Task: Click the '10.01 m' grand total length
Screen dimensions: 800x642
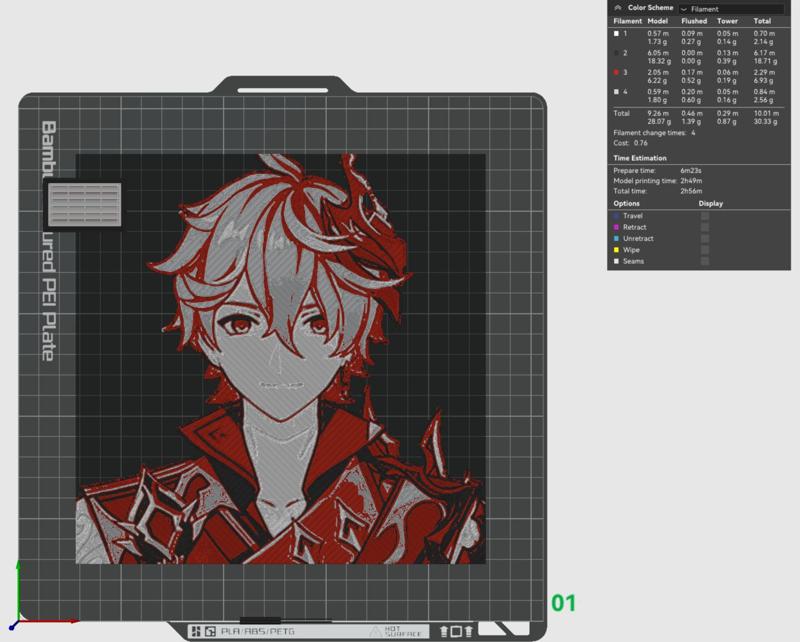Action: [766, 113]
